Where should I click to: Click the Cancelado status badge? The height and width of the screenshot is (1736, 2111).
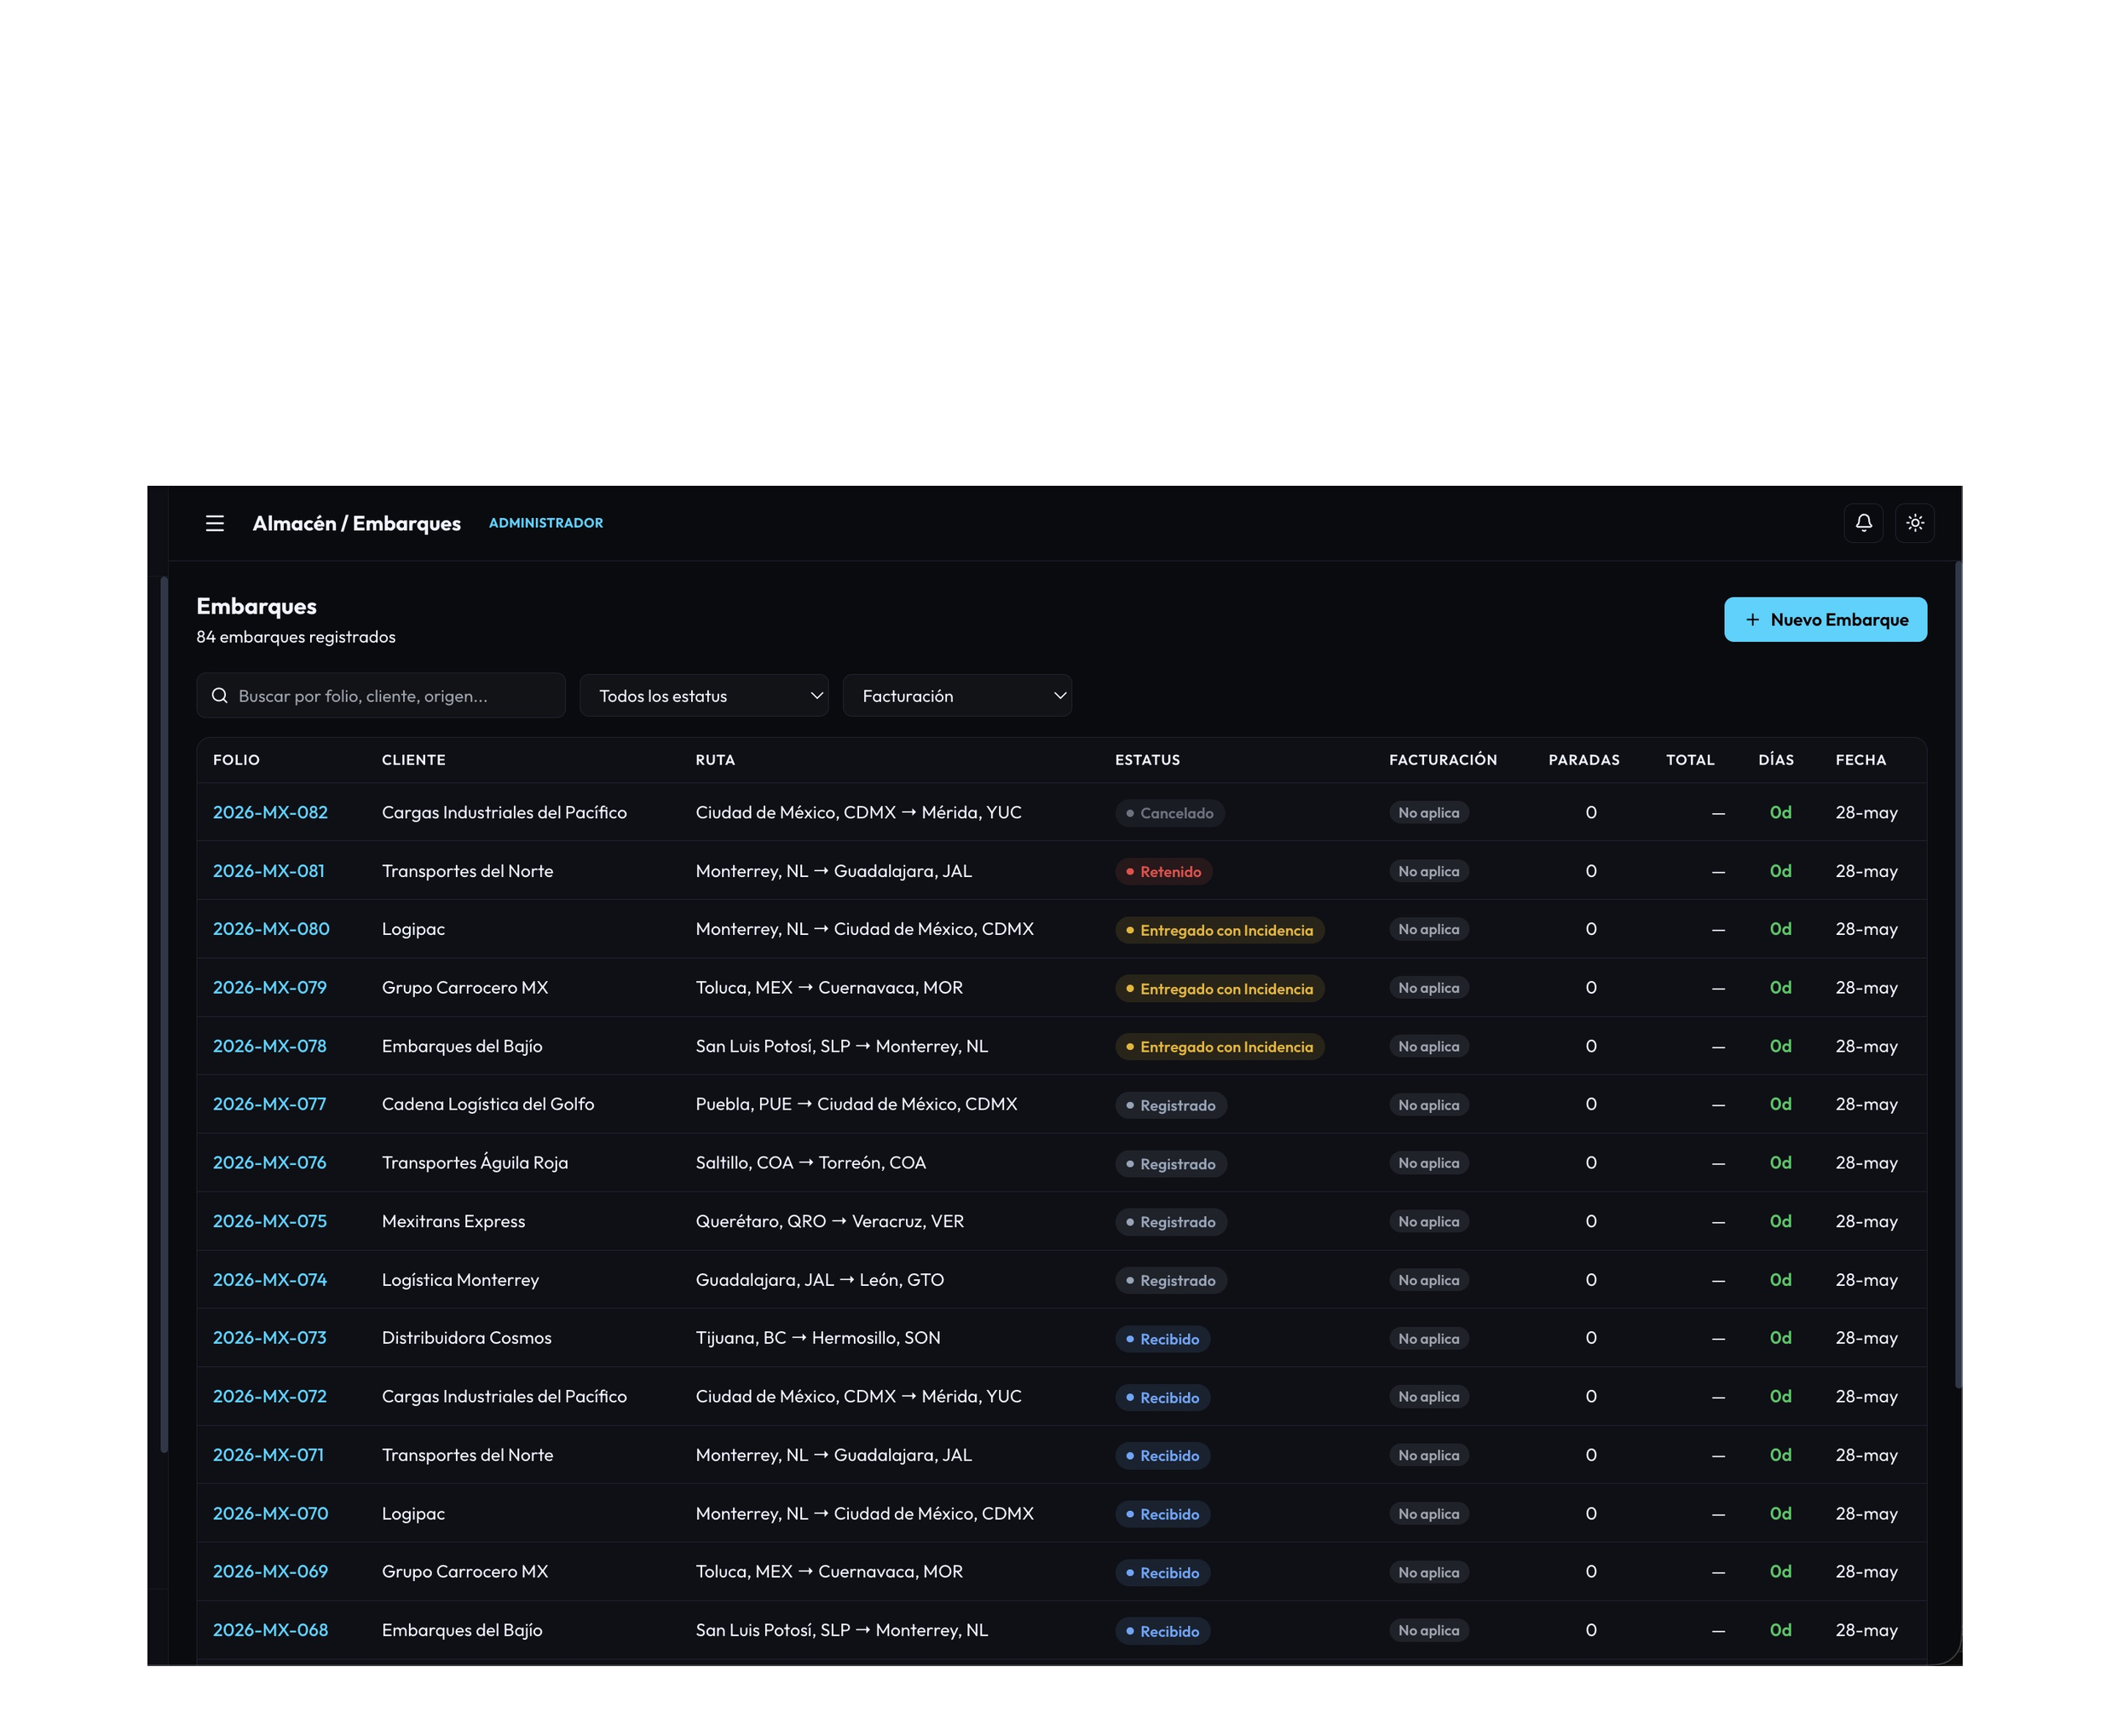(1170, 813)
